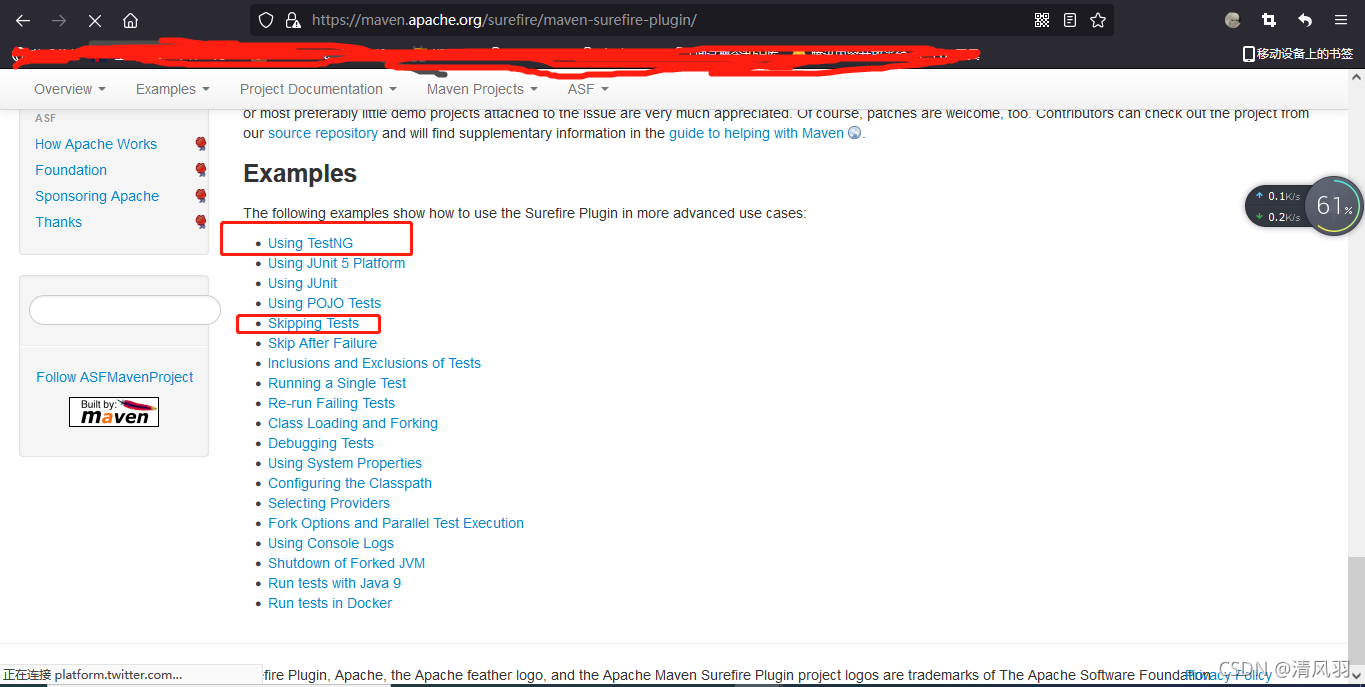Open the Re-run Failing Tests link
This screenshot has height=687, width=1365.
tap(331, 403)
